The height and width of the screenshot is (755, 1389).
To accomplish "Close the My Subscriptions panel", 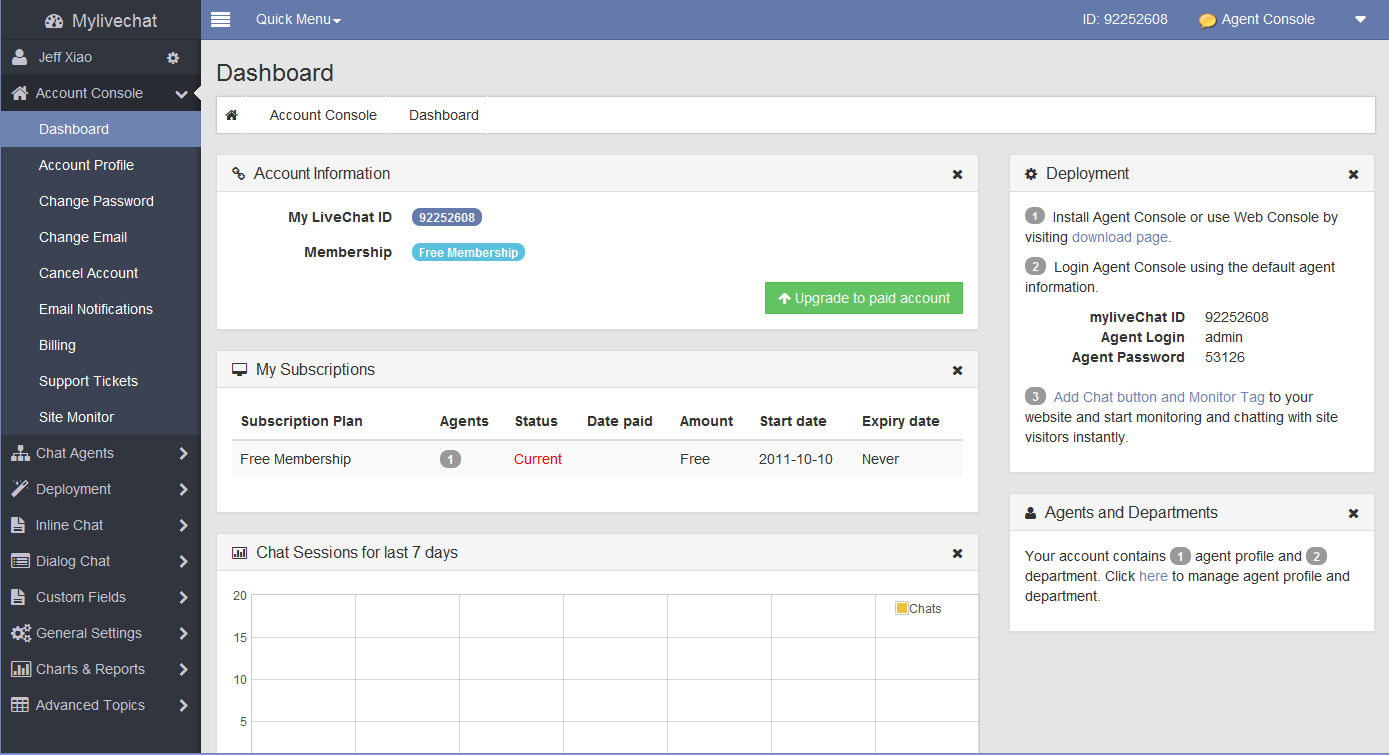I will click(957, 370).
